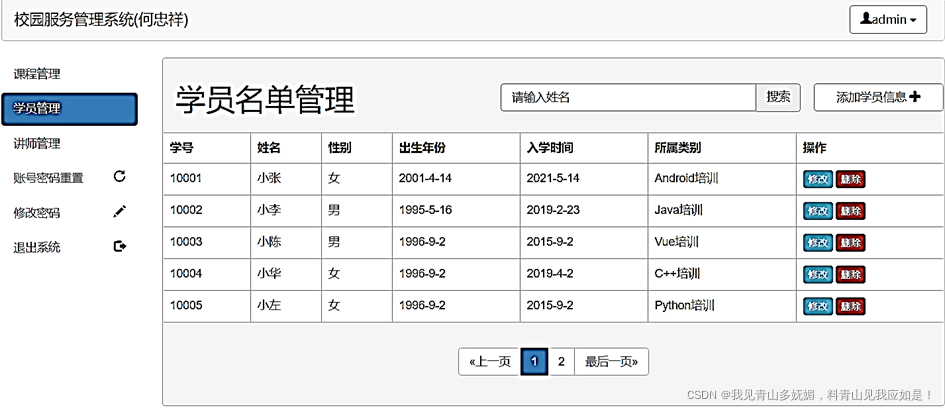Screen dimensions: 945x410
Task: Delete student 10004 with 删除
Action: (850, 274)
